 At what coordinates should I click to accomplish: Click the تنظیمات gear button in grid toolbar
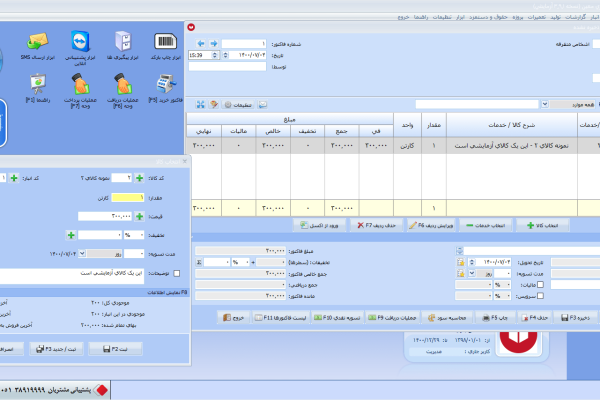pyautogui.click(x=238, y=104)
